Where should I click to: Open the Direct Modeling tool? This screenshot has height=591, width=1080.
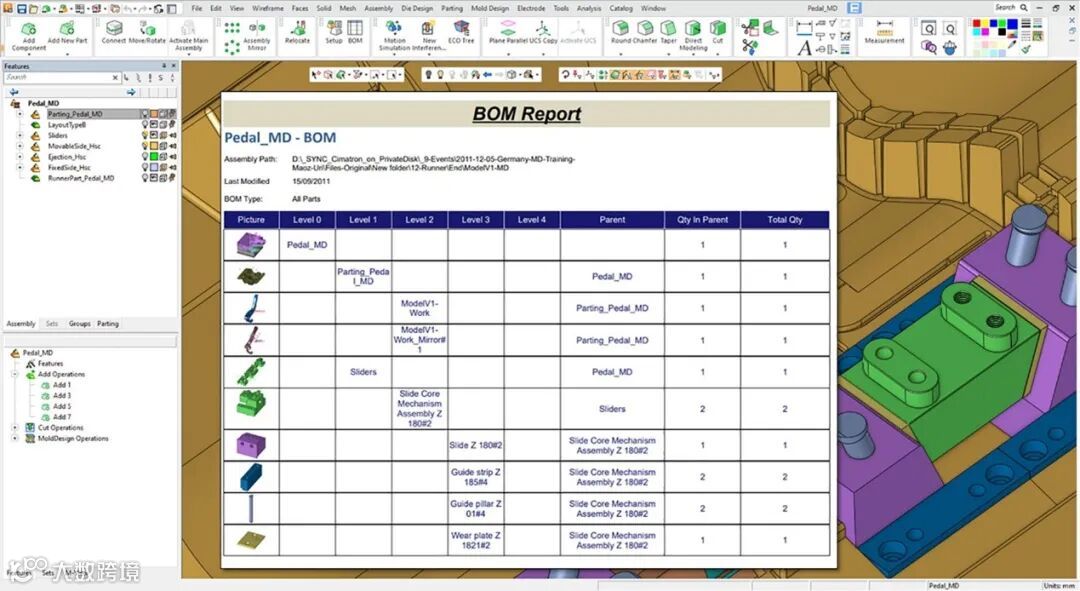693,36
